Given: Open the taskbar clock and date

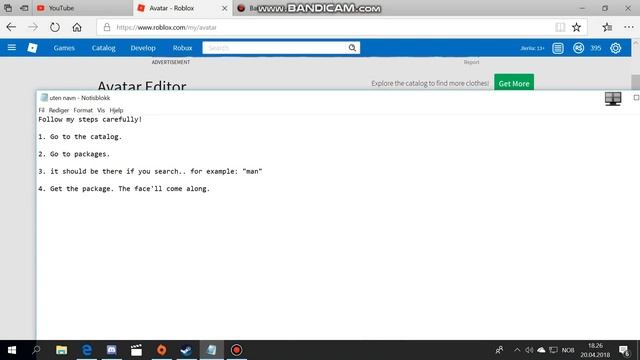Looking at the screenshot, I should tap(595, 350).
